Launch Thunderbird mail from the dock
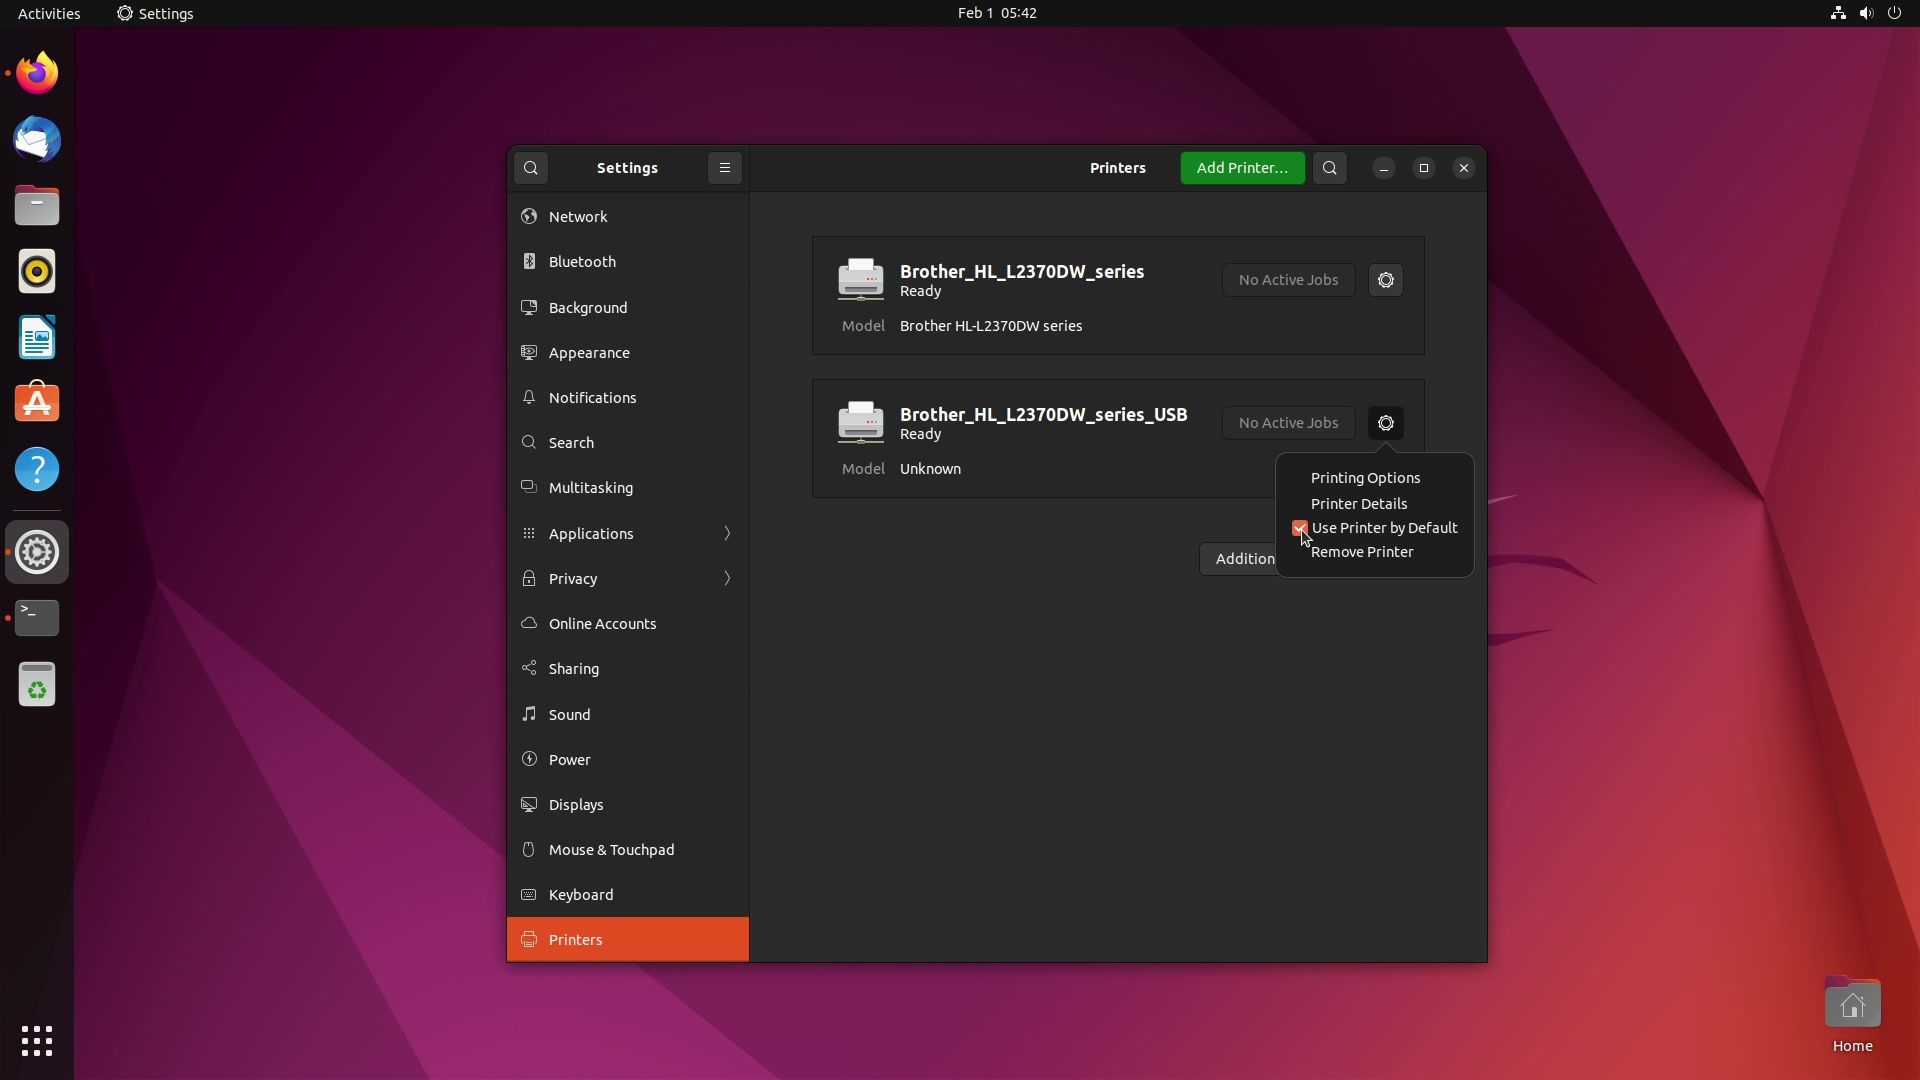Image resolution: width=1920 pixels, height=1080 pixels. (x=37, y=139)
